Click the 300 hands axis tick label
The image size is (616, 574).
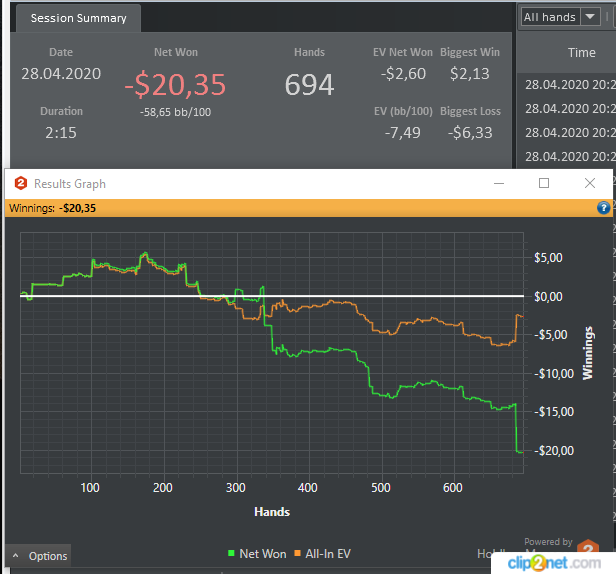click(235, 488)
